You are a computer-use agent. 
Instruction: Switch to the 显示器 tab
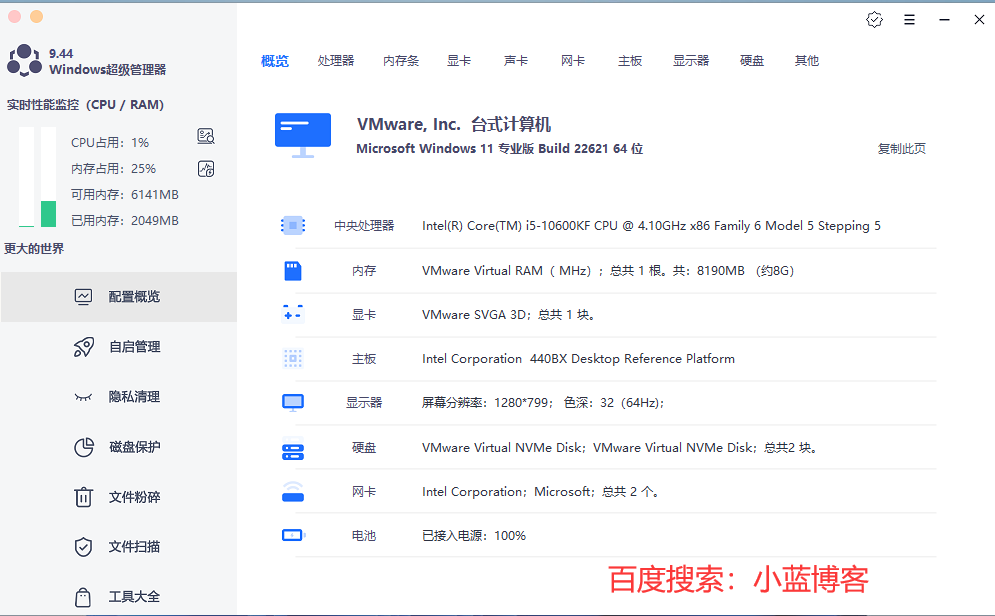[691, 61]
